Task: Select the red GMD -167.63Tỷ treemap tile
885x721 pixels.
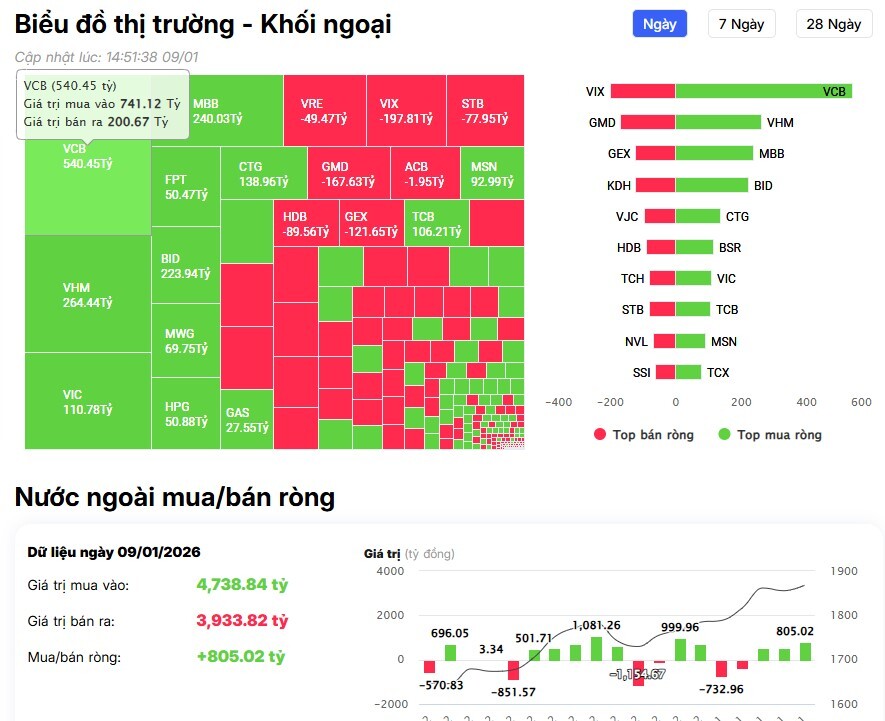Action: (x=349, y=173)
